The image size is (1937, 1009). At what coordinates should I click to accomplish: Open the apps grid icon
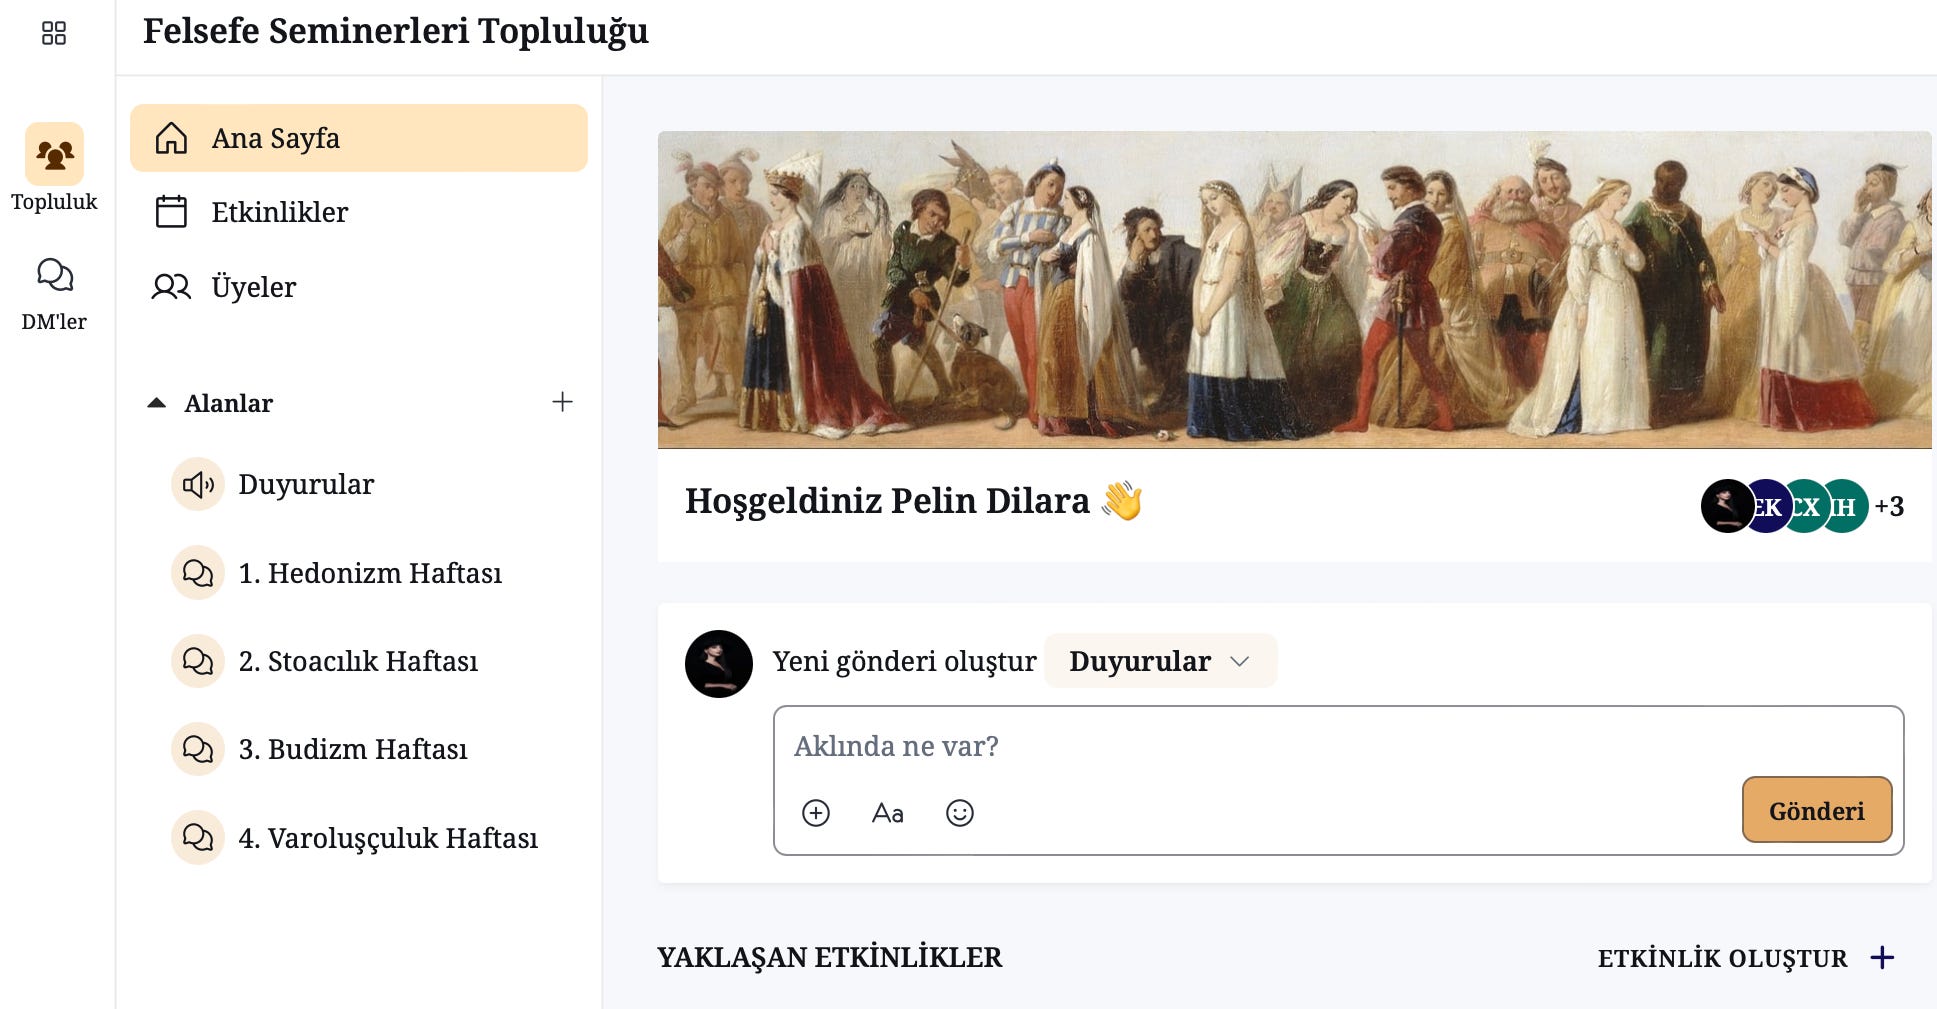tap(54, 33)
